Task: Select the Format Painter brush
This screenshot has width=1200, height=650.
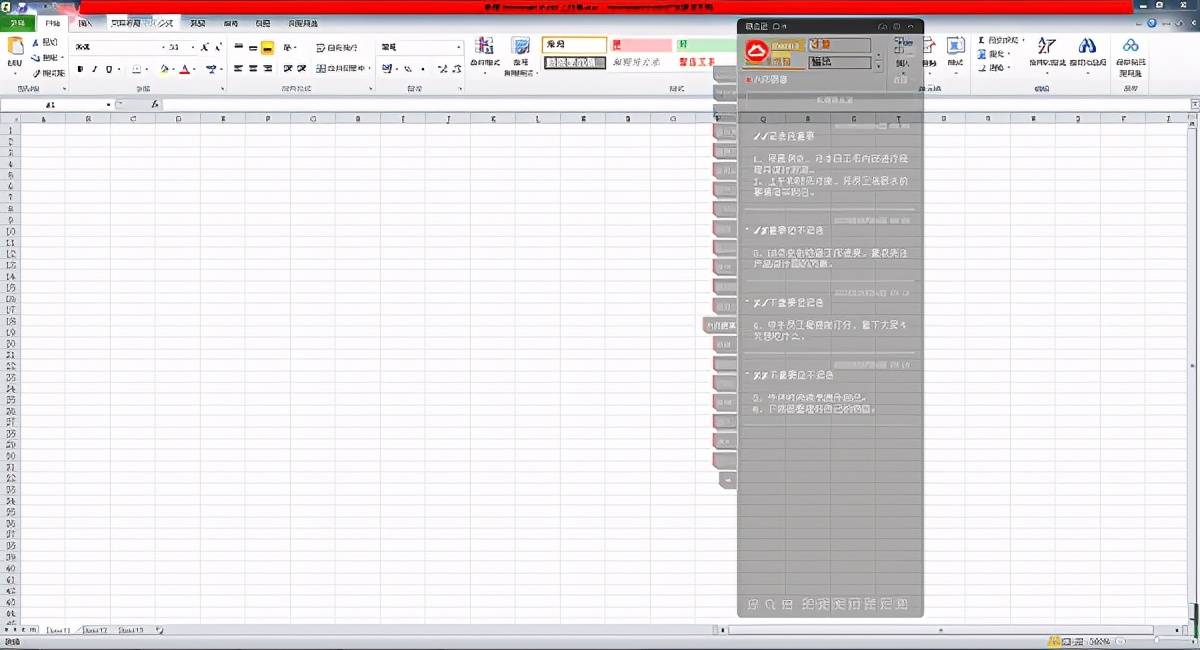Action: (37, 73)
